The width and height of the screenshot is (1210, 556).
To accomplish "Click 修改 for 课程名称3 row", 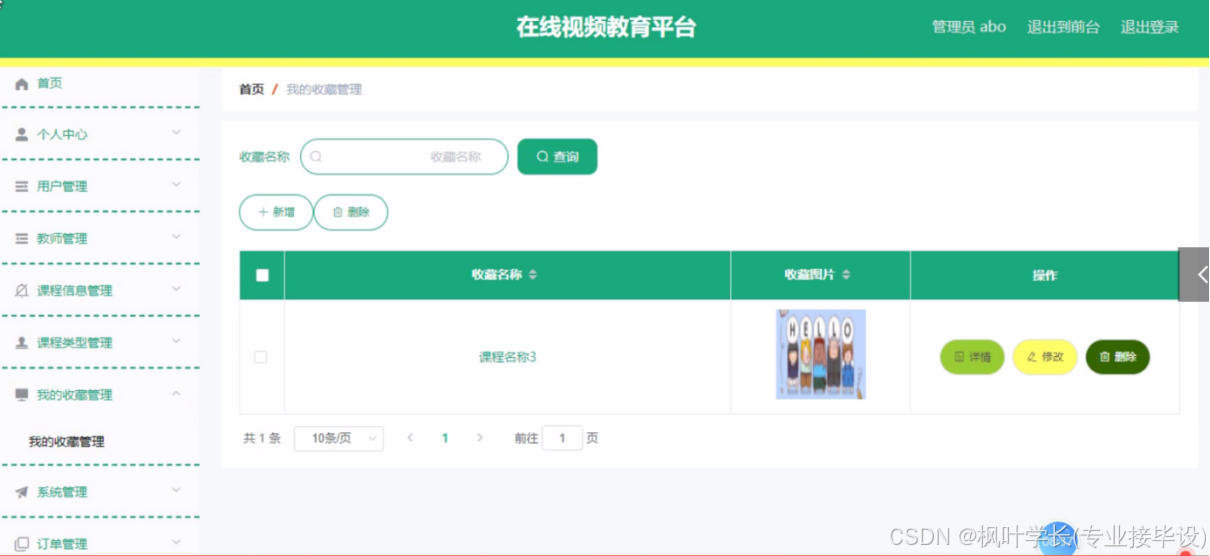I will (x=1045, y=357).
